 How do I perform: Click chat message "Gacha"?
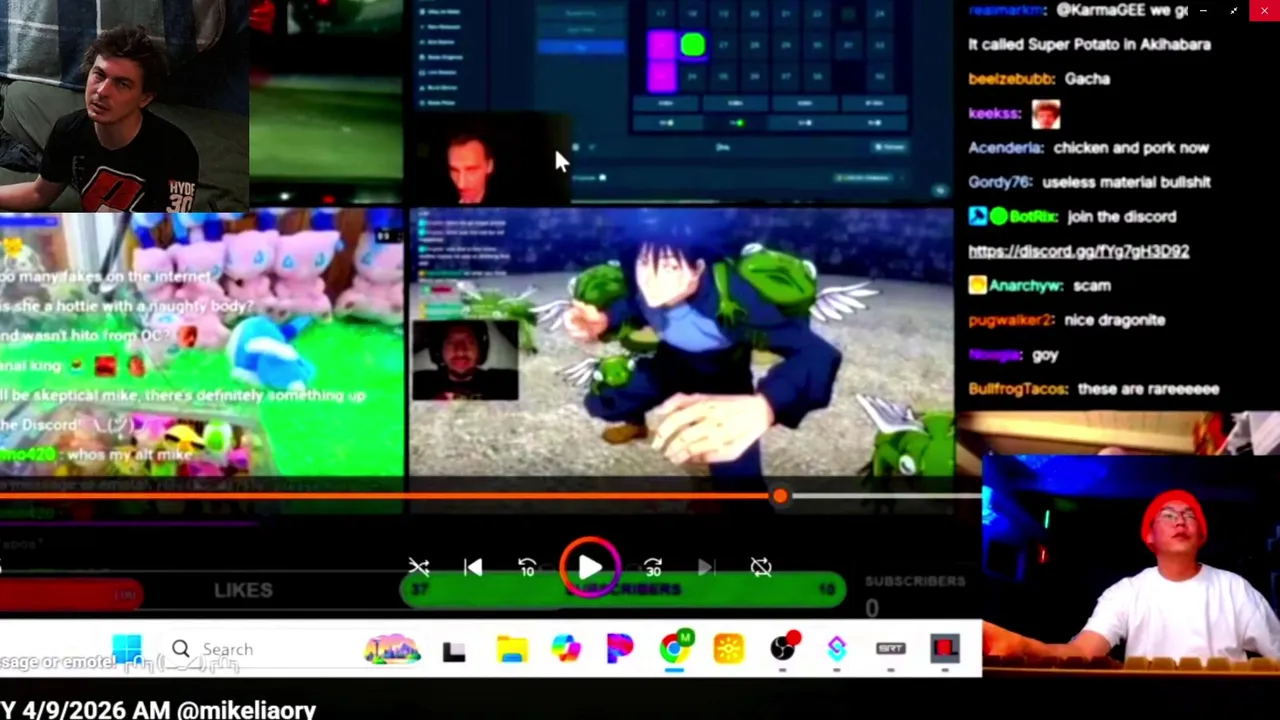pos(1087,79)
